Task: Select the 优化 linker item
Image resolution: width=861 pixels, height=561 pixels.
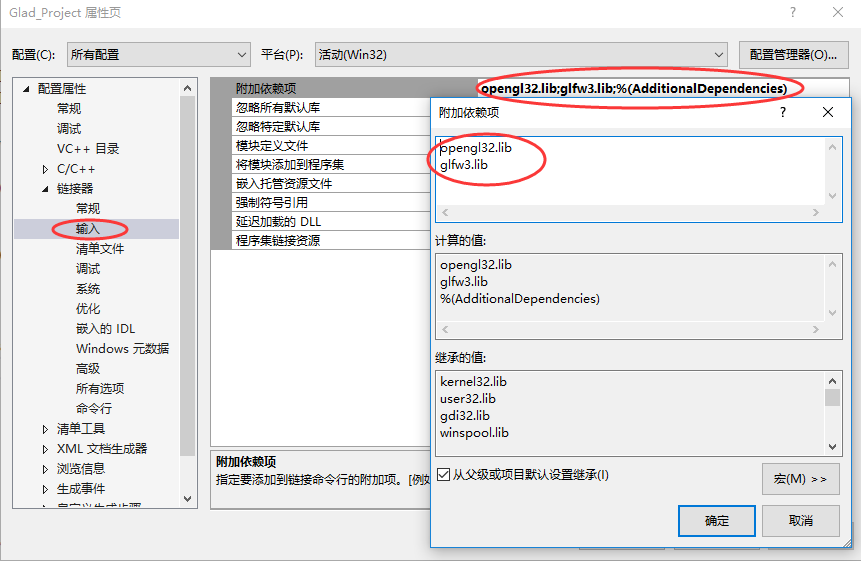Action: click(x=88, y=308)
